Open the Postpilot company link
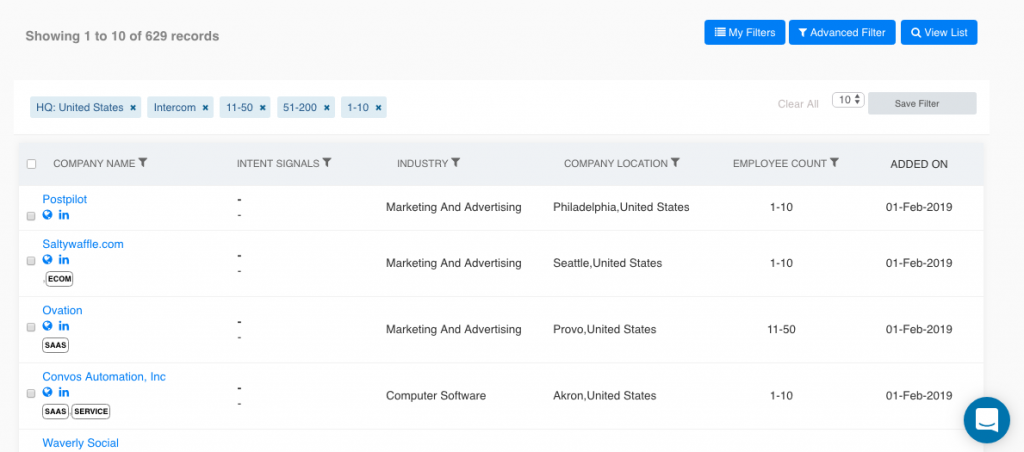The width and height of the screenshot is (1024, 452). [65, 199]
